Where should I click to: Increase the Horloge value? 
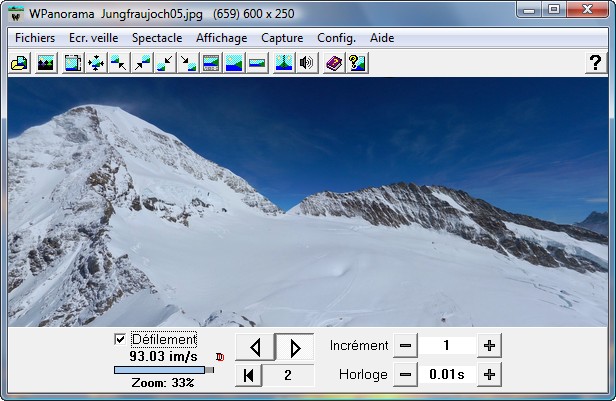(489, 375)
